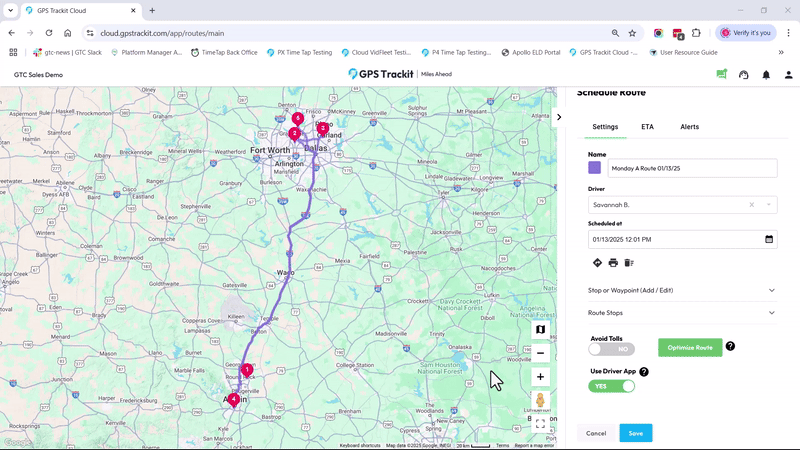Open the green chat feedback icon

[721, 74]
